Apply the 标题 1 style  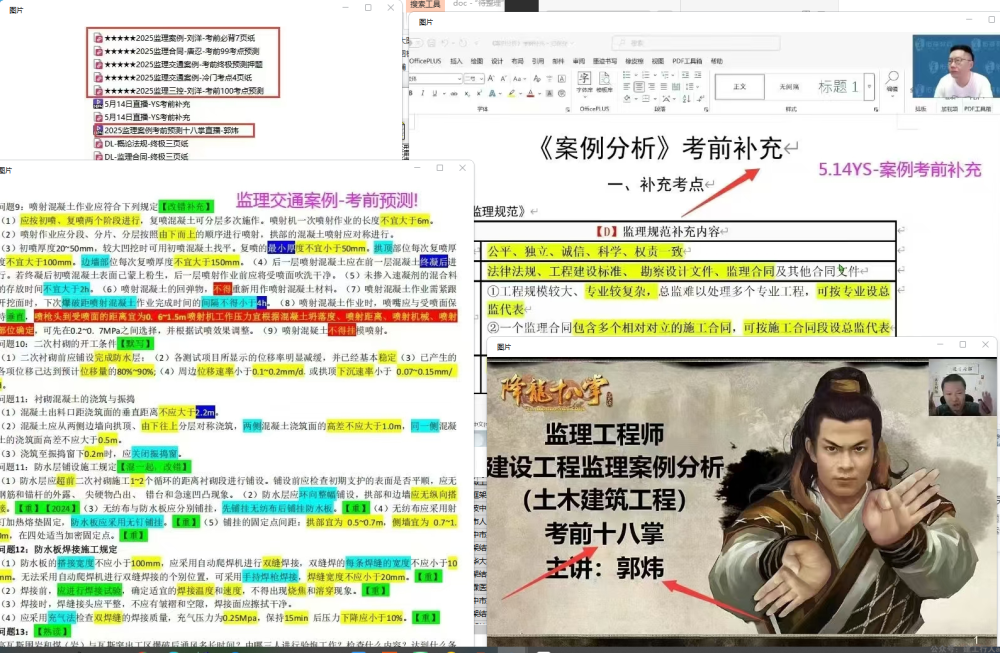[838, 86]
